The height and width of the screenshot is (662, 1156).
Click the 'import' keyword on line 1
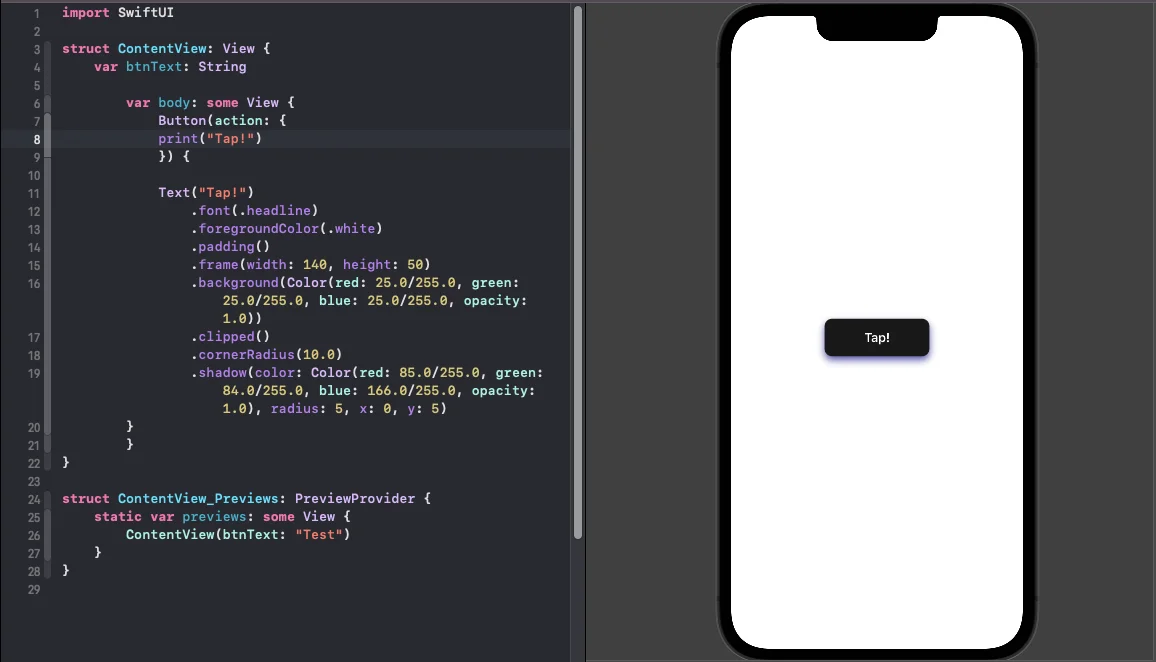pos(86,13)
